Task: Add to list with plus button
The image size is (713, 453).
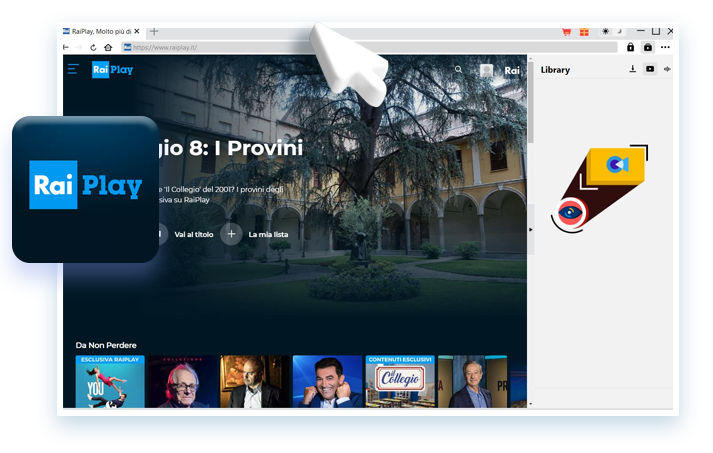Action: 231,234
